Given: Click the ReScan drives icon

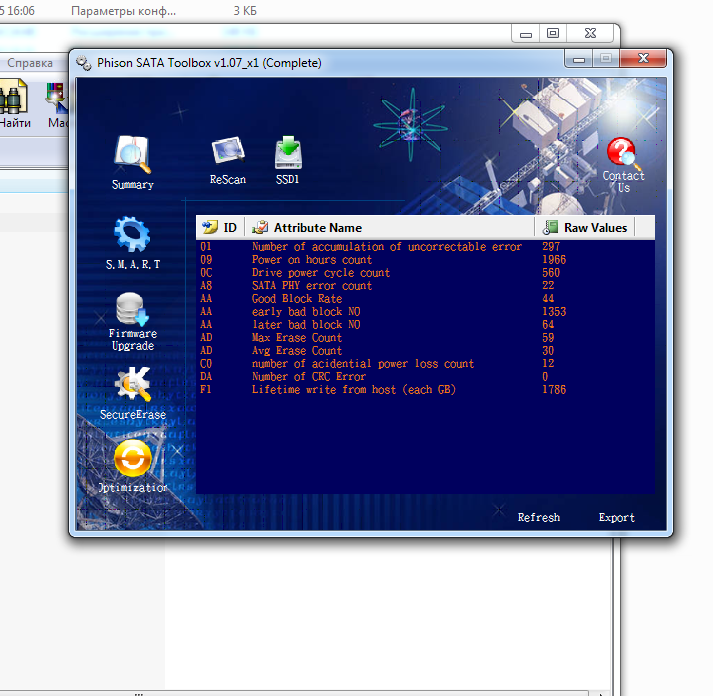Looking at the screenshot, I should (228, 151).
